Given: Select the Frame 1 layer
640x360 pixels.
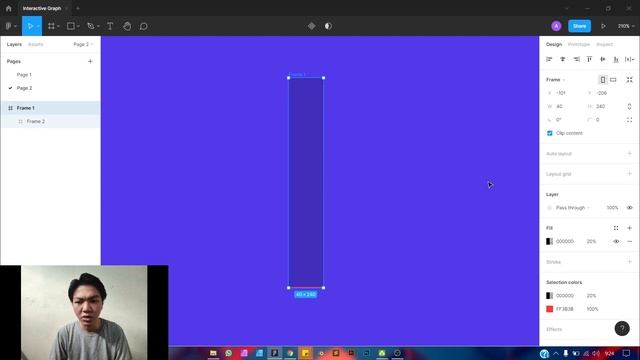Looking at the screenshot, I should click(x=51, y=108).
